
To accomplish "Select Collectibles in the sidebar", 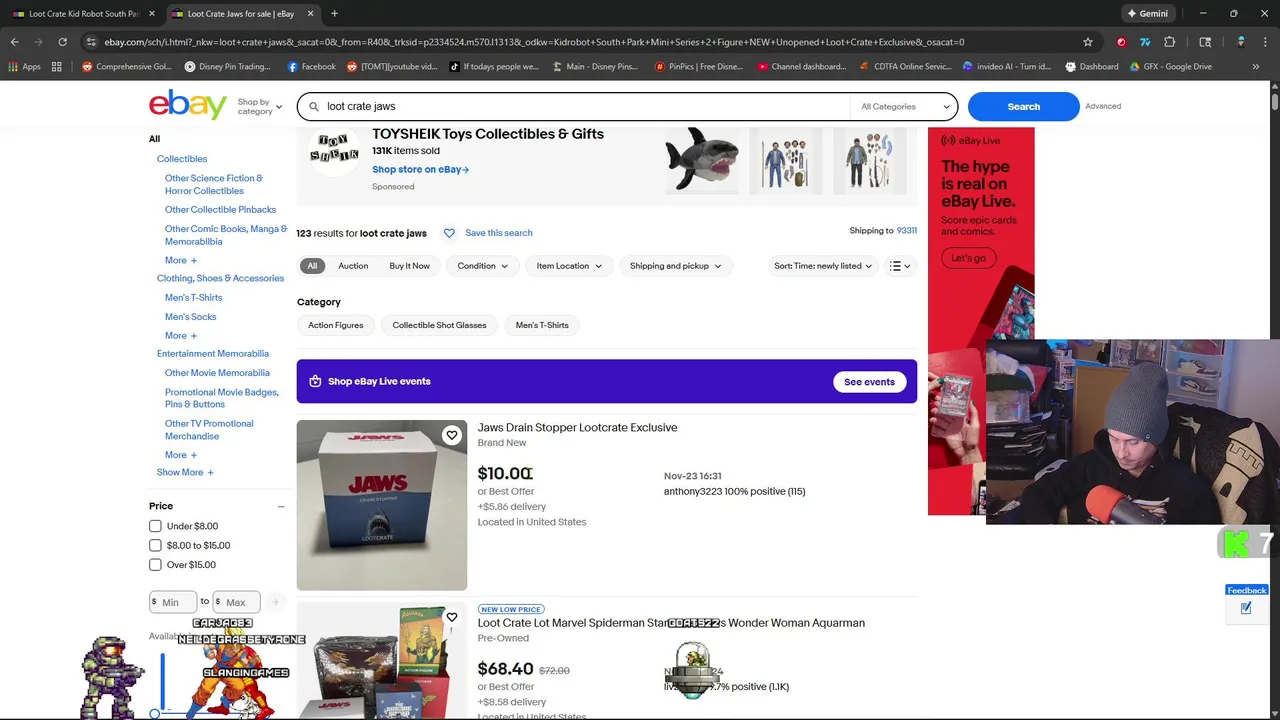I will 182,158.
